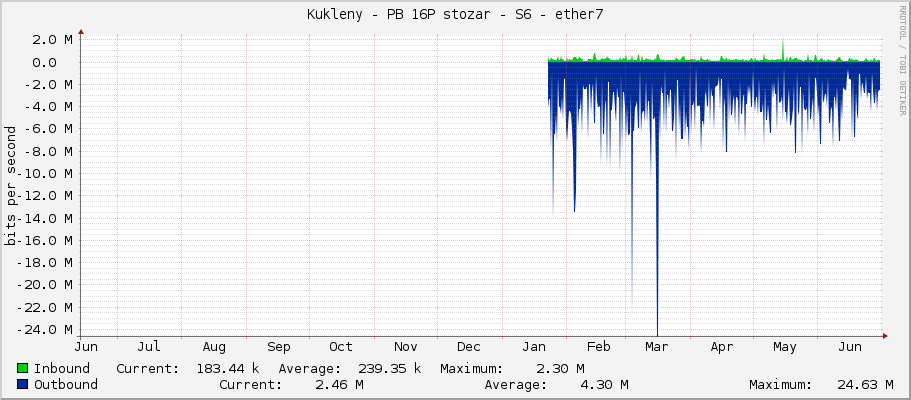Image resolution: width=911 pixels, height=400 pixels.
Task: Click the Outbound 'Maximum:' label
Action: pyautogui.click(x=780, y=384)
